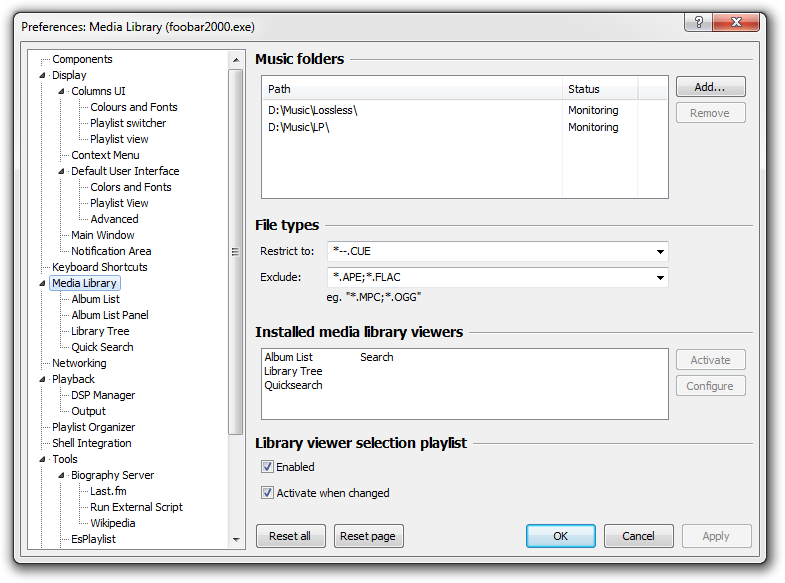The height and width of the screenshot is (583, 785).
Task: Click OK to confirm preferences
Action: pyautogui.click(x=560, y=536)
